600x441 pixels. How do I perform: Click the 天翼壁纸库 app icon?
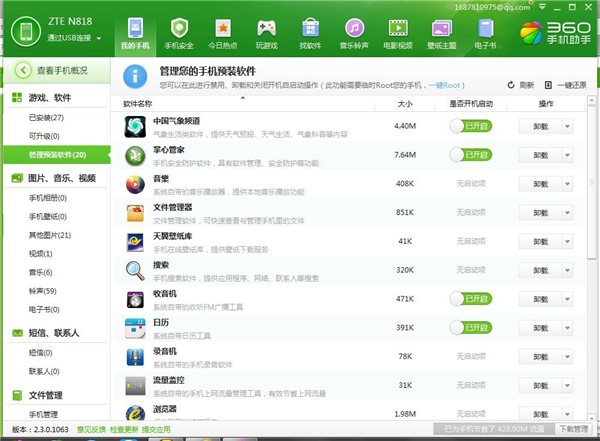click(x=135, y=242)
